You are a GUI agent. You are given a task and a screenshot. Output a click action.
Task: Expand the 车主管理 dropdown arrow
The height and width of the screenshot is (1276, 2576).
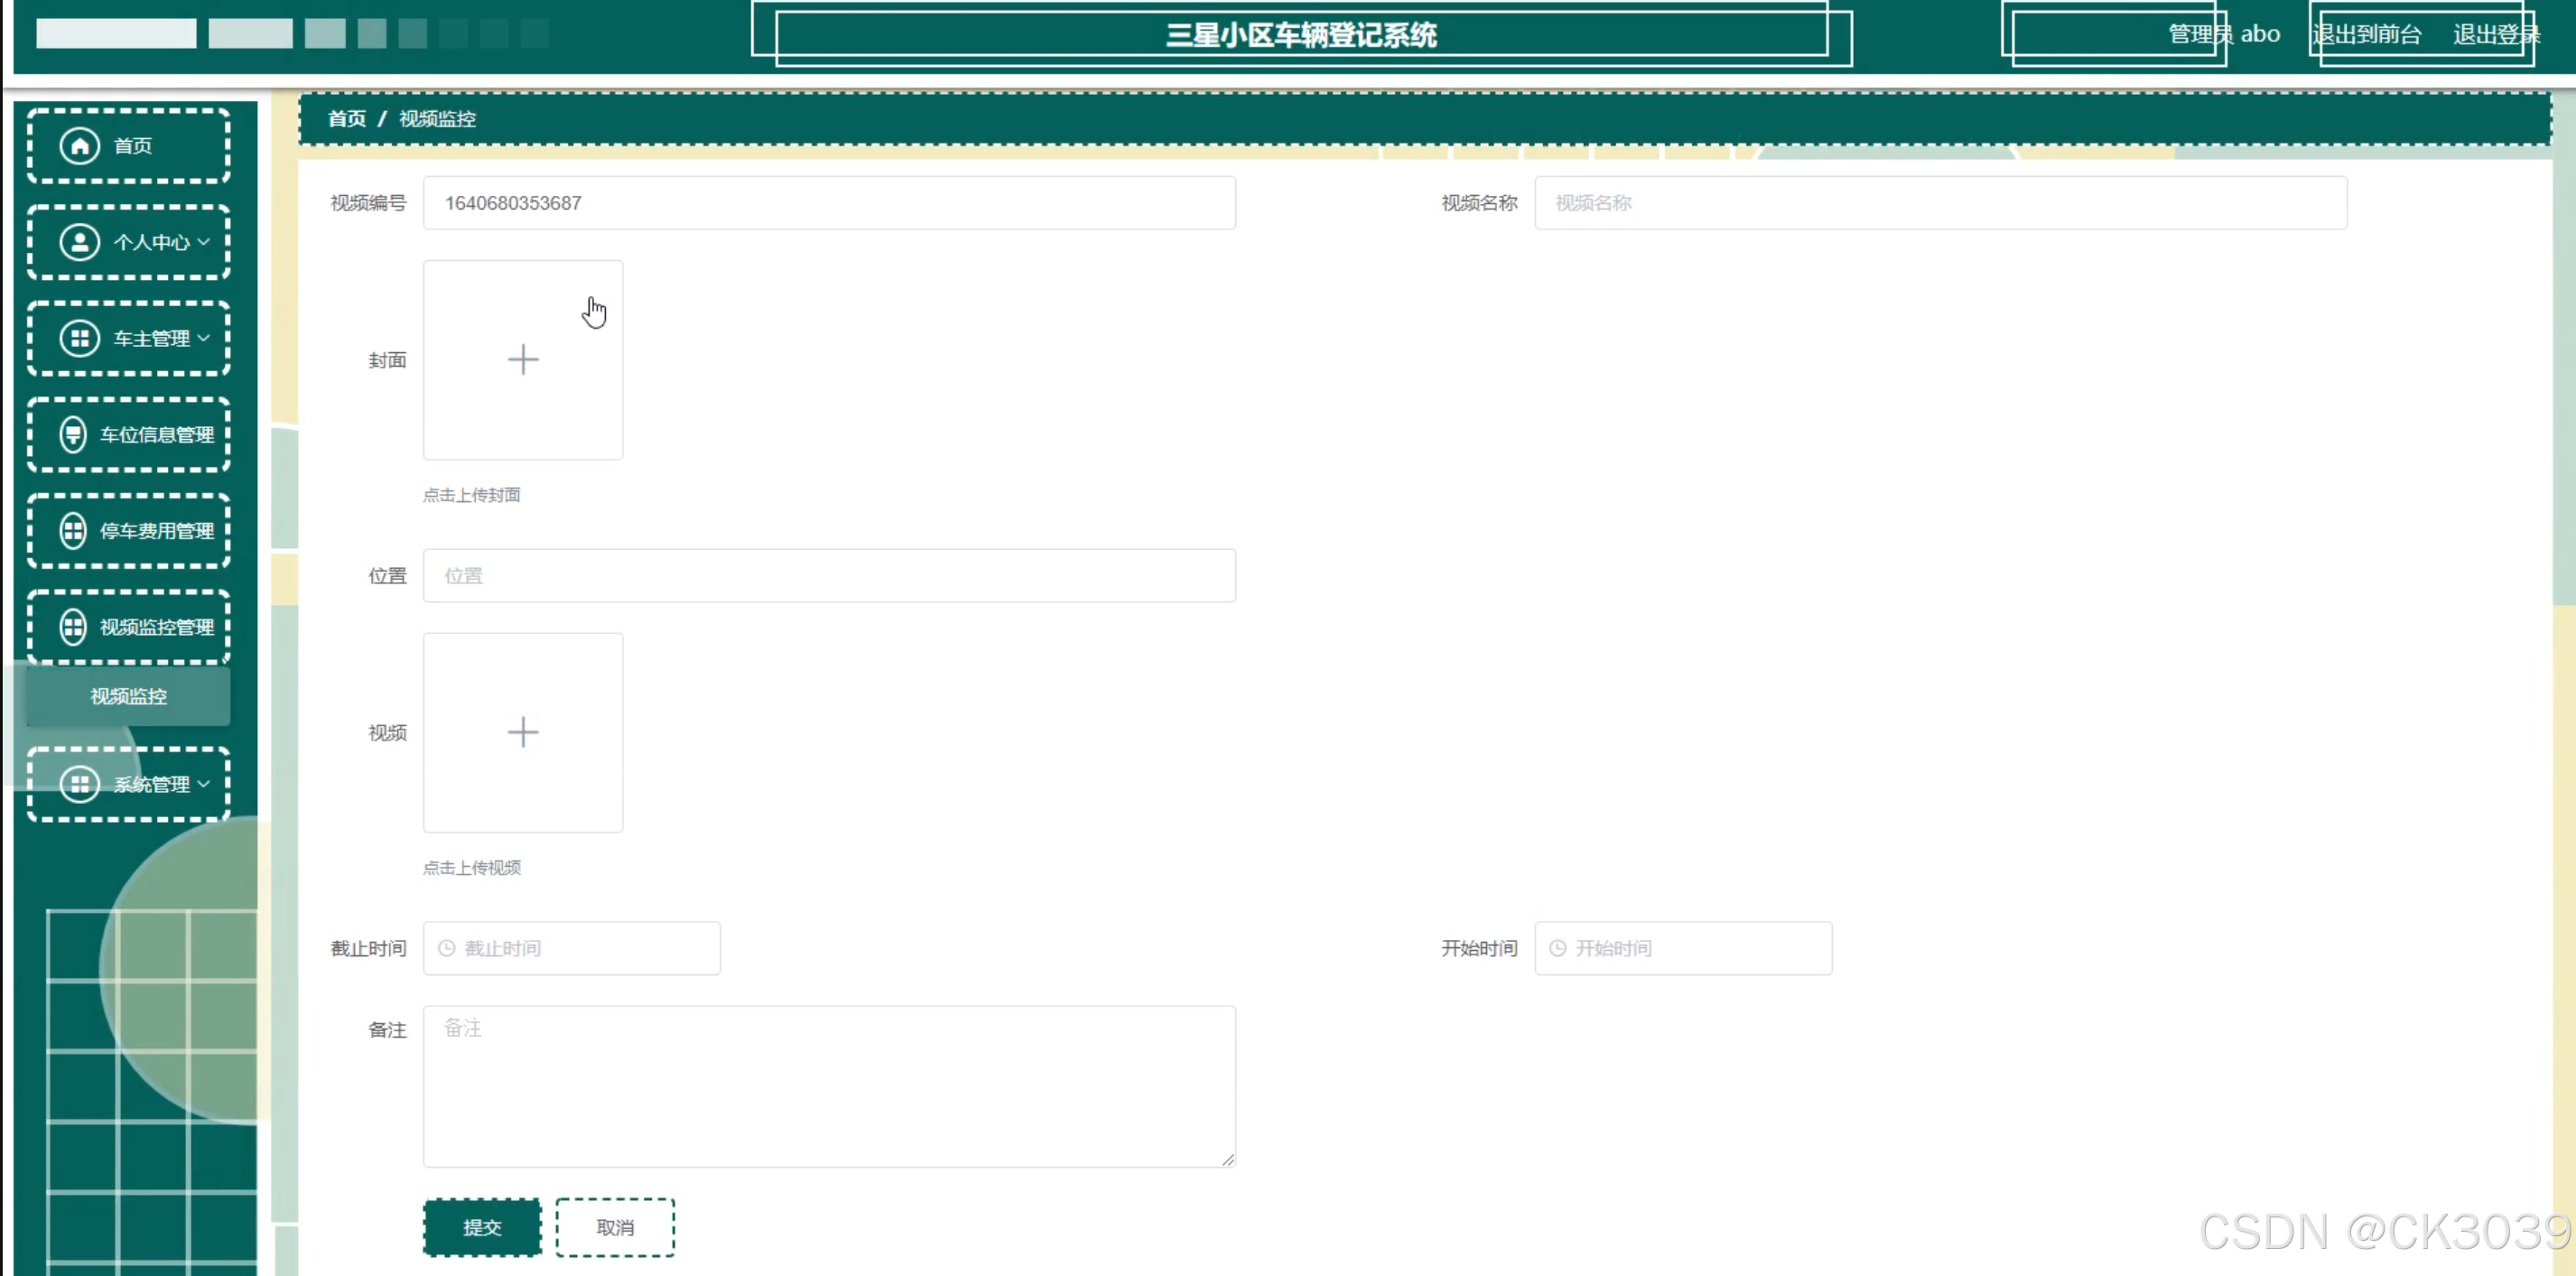coord(204,338)
